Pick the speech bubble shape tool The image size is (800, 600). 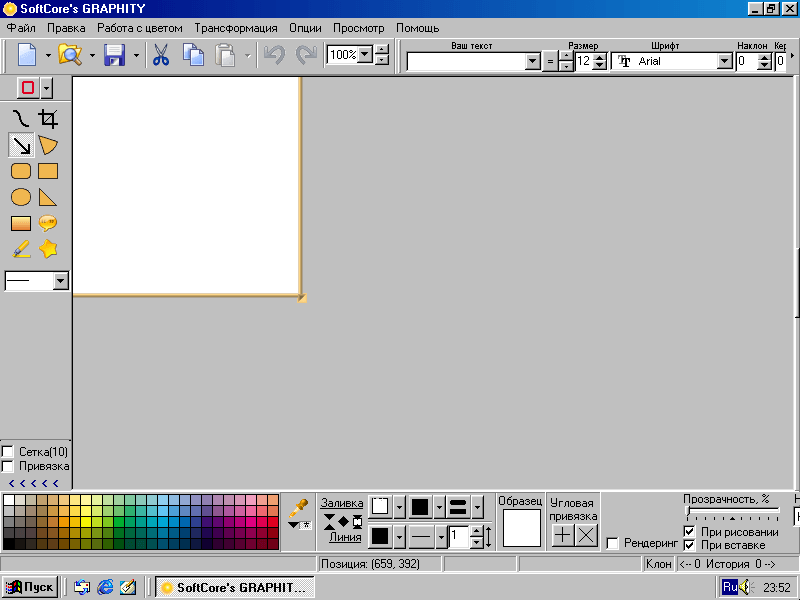pos(48,223)
